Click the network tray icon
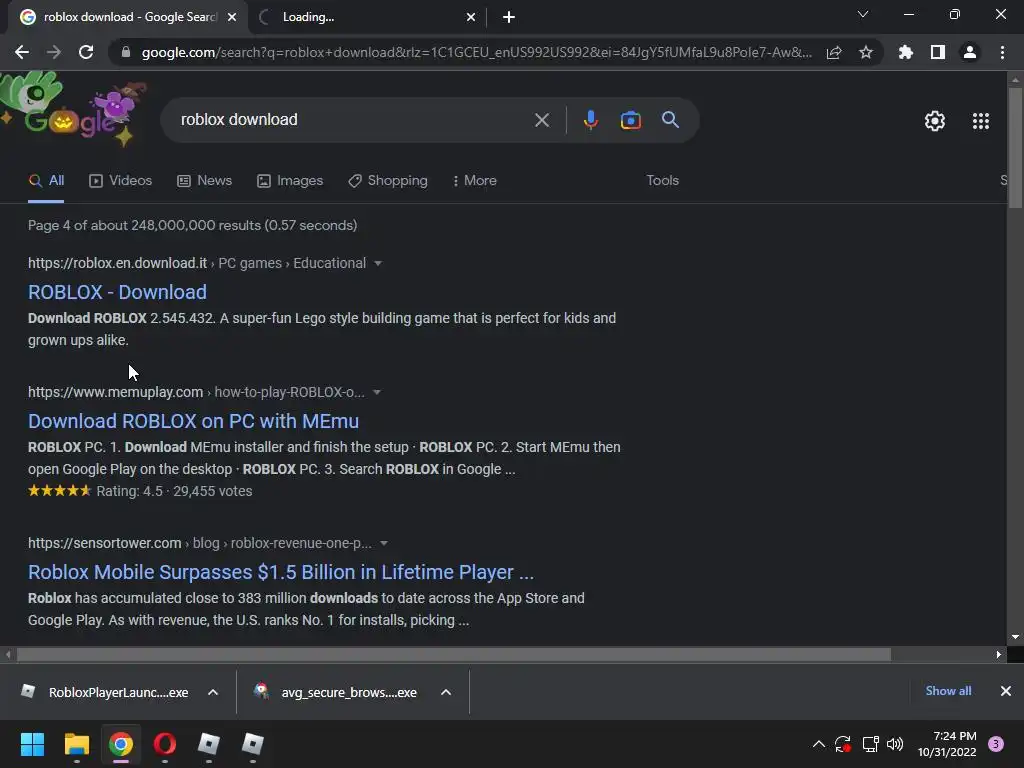 870,744
